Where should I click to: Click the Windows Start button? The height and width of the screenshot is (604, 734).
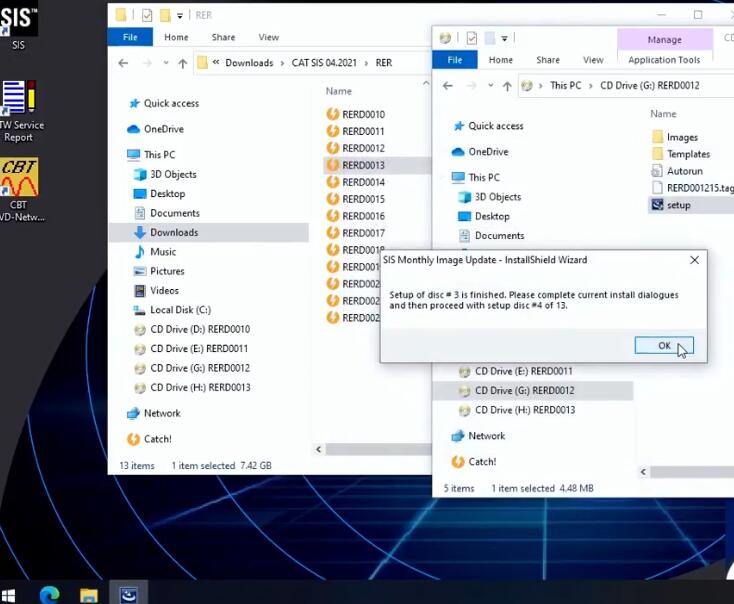[8, 595]
